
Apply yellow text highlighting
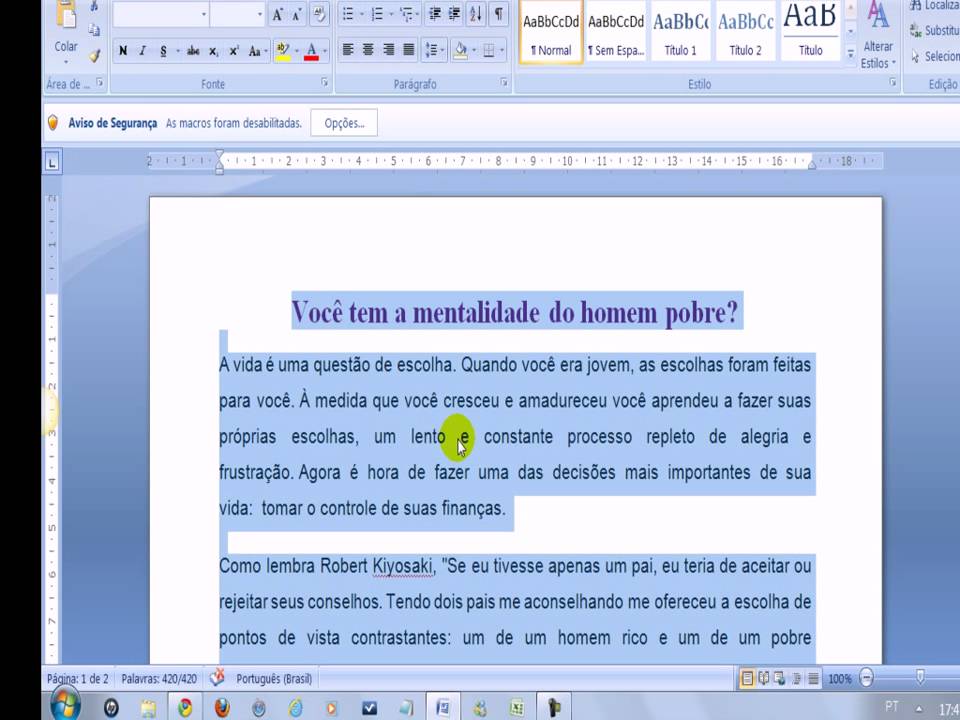[x=285, y=50]
